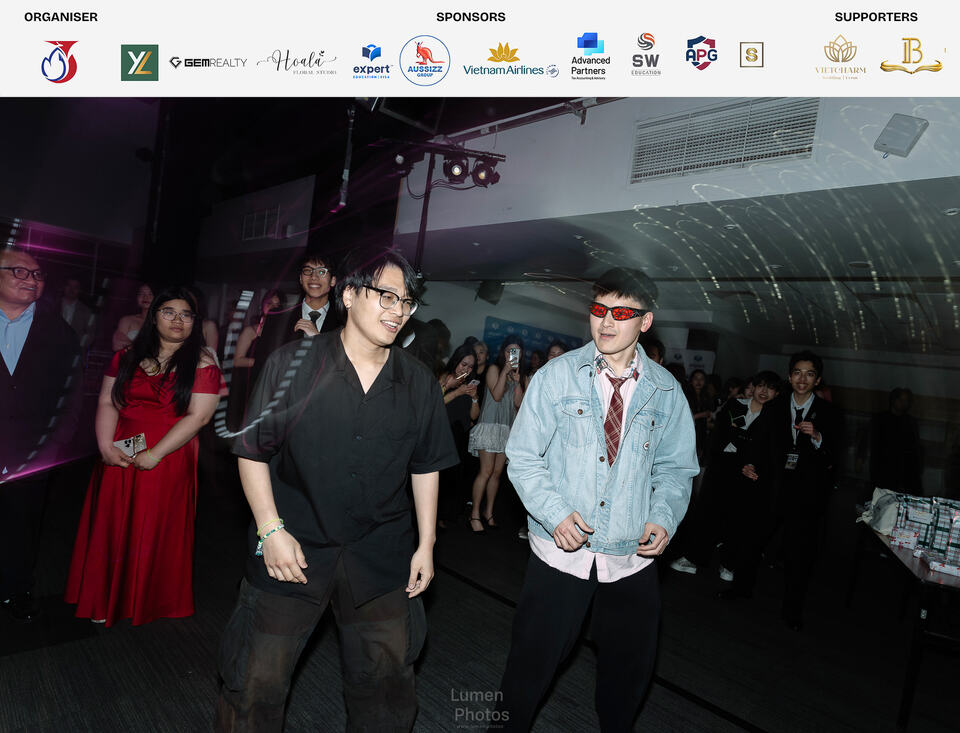Open the Vietcharm supporter logo

841,57
